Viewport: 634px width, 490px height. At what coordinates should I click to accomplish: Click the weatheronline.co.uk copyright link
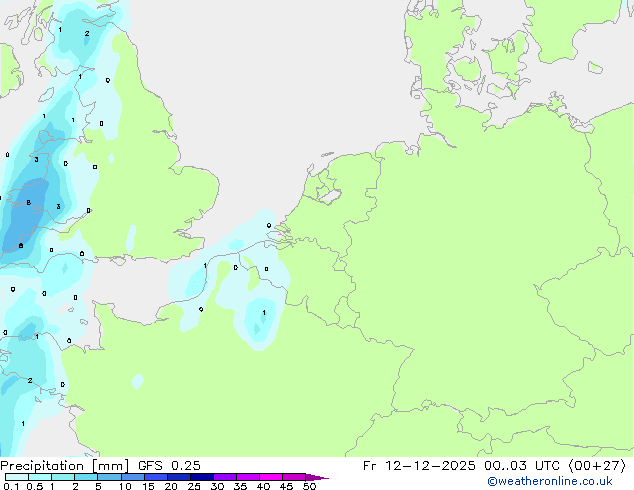[x=550, y=481]
